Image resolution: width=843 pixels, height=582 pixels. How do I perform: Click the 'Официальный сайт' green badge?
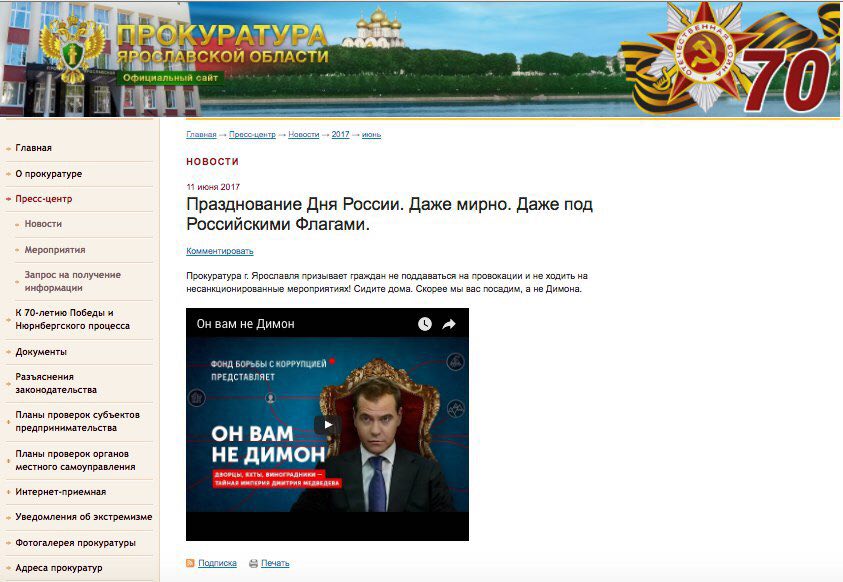pos(170,78)
